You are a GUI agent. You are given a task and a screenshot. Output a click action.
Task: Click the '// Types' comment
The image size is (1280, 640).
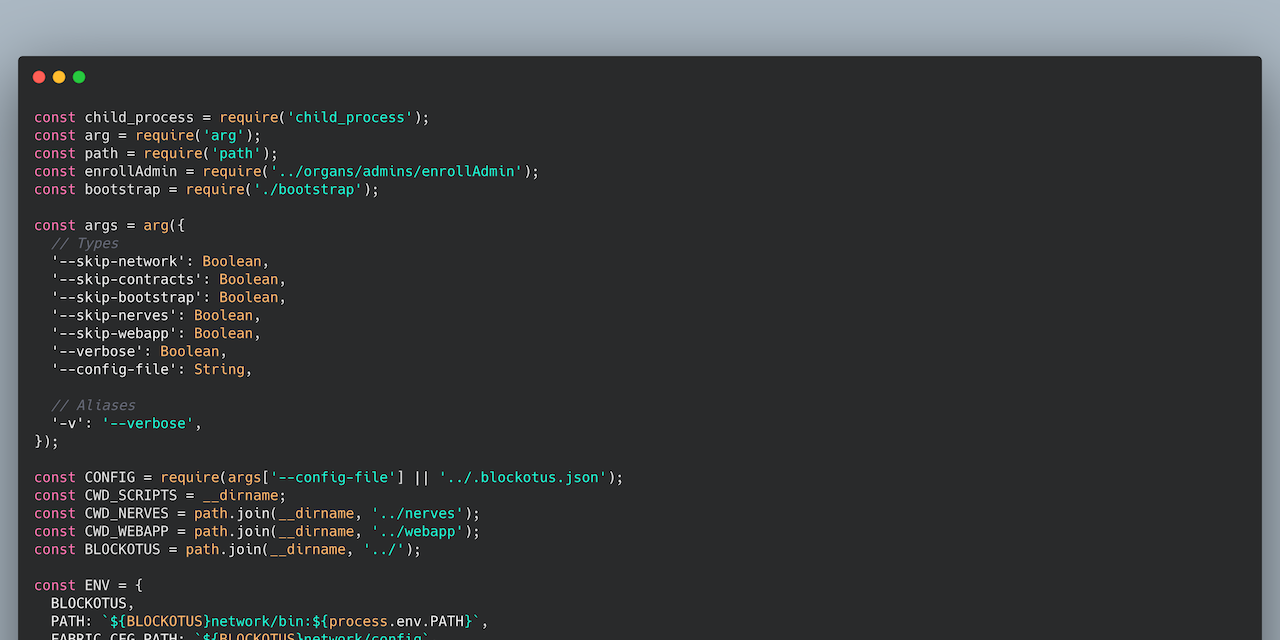[85, 243]
